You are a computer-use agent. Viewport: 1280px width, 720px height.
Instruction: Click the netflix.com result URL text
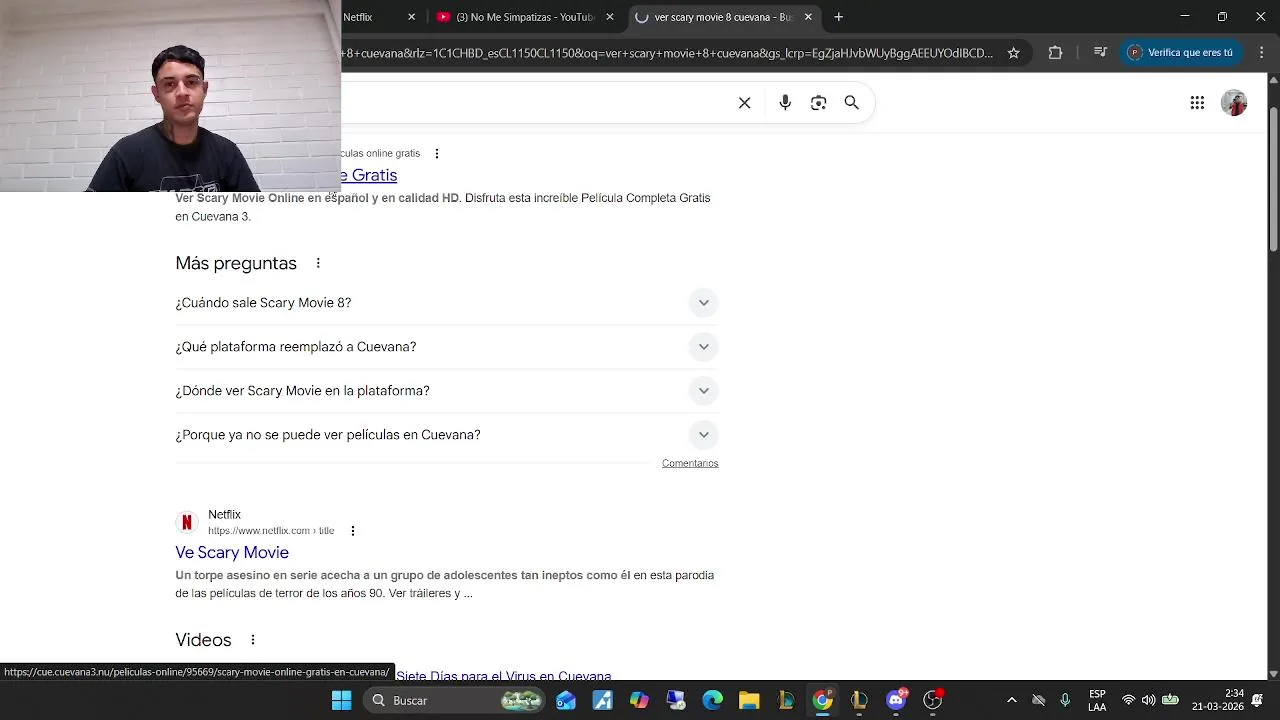click(271, 531)
